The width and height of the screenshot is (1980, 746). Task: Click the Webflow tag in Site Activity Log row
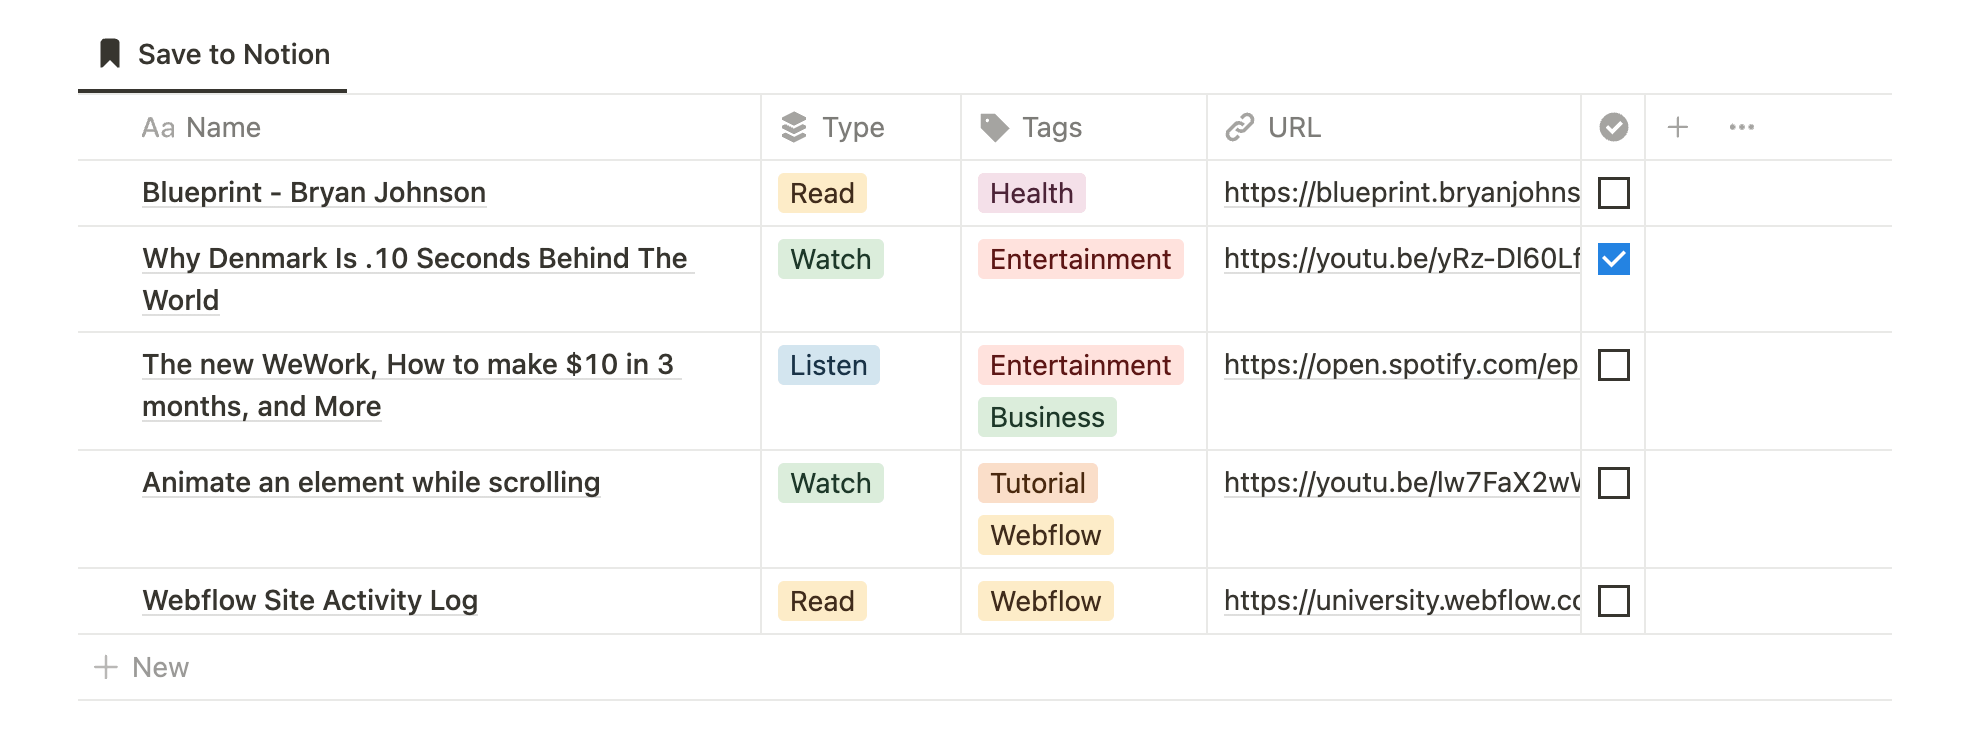coord(1046,601)
